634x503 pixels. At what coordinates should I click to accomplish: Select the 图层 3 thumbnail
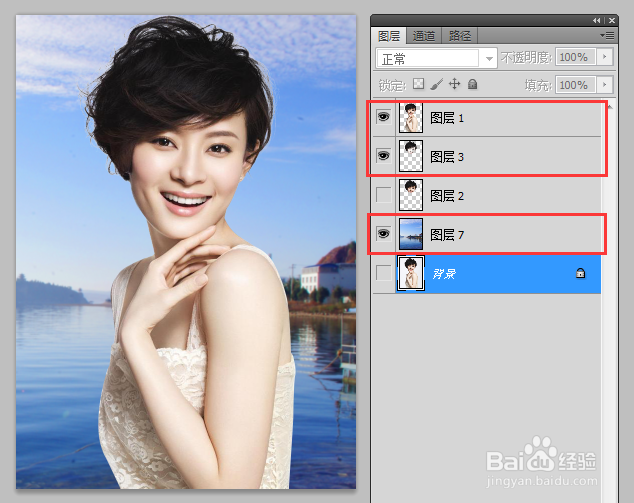click(411, 156)
